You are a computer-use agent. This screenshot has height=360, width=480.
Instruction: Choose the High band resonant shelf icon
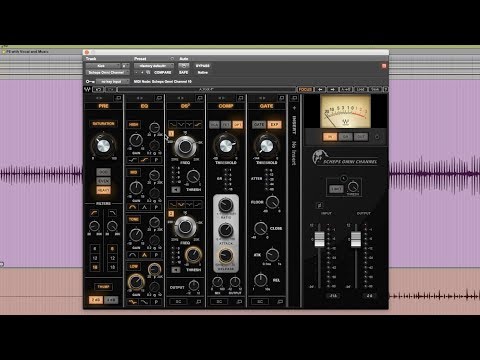(x=144, y=160)
